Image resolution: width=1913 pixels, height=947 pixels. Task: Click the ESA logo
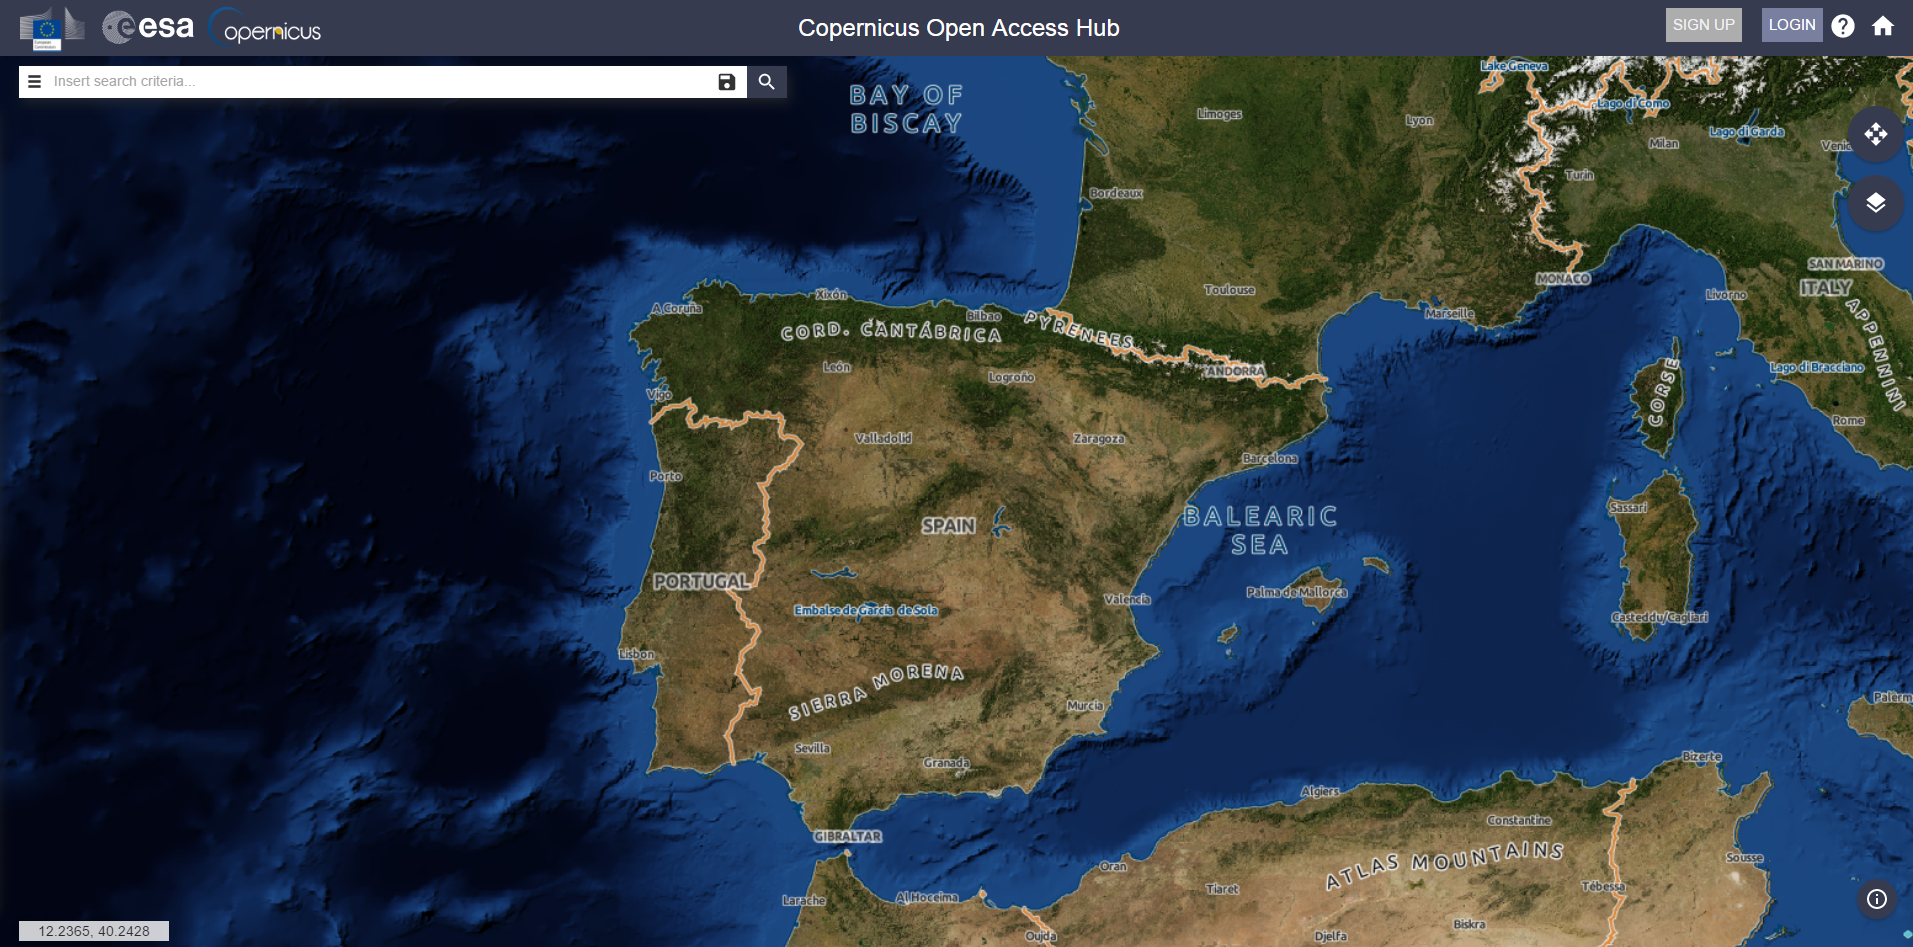click(148, 27)
